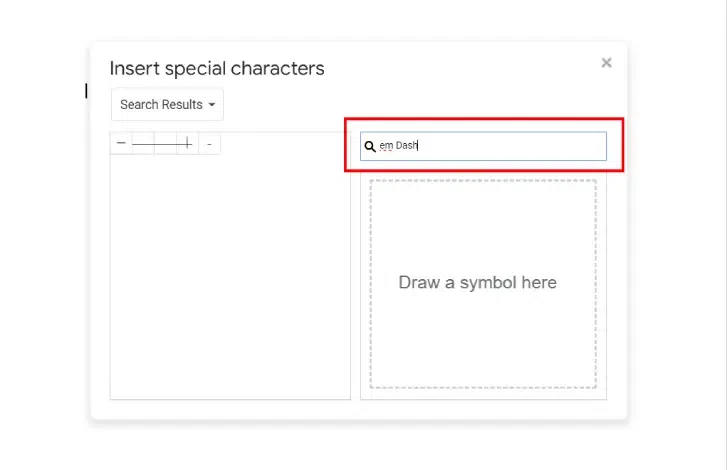The image size is (727, 470).
Task: Click the underlined 'em' in search box
Action: [x=386, y=146]
